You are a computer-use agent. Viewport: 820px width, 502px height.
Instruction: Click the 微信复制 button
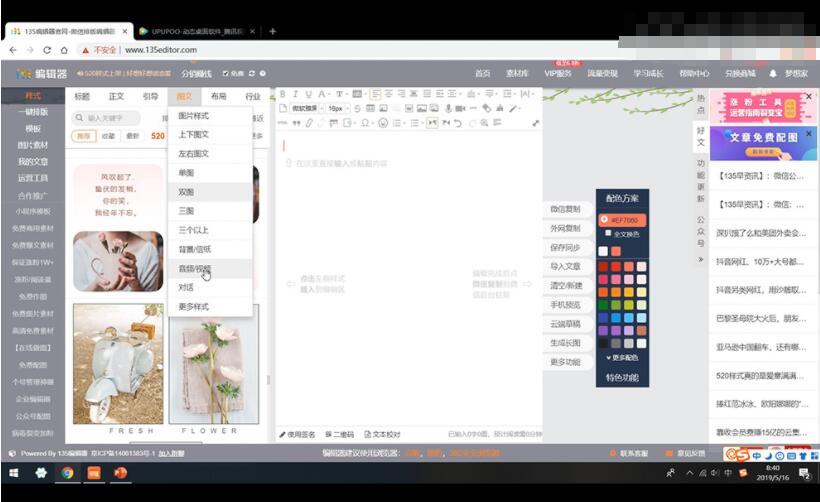click(565, 209)
